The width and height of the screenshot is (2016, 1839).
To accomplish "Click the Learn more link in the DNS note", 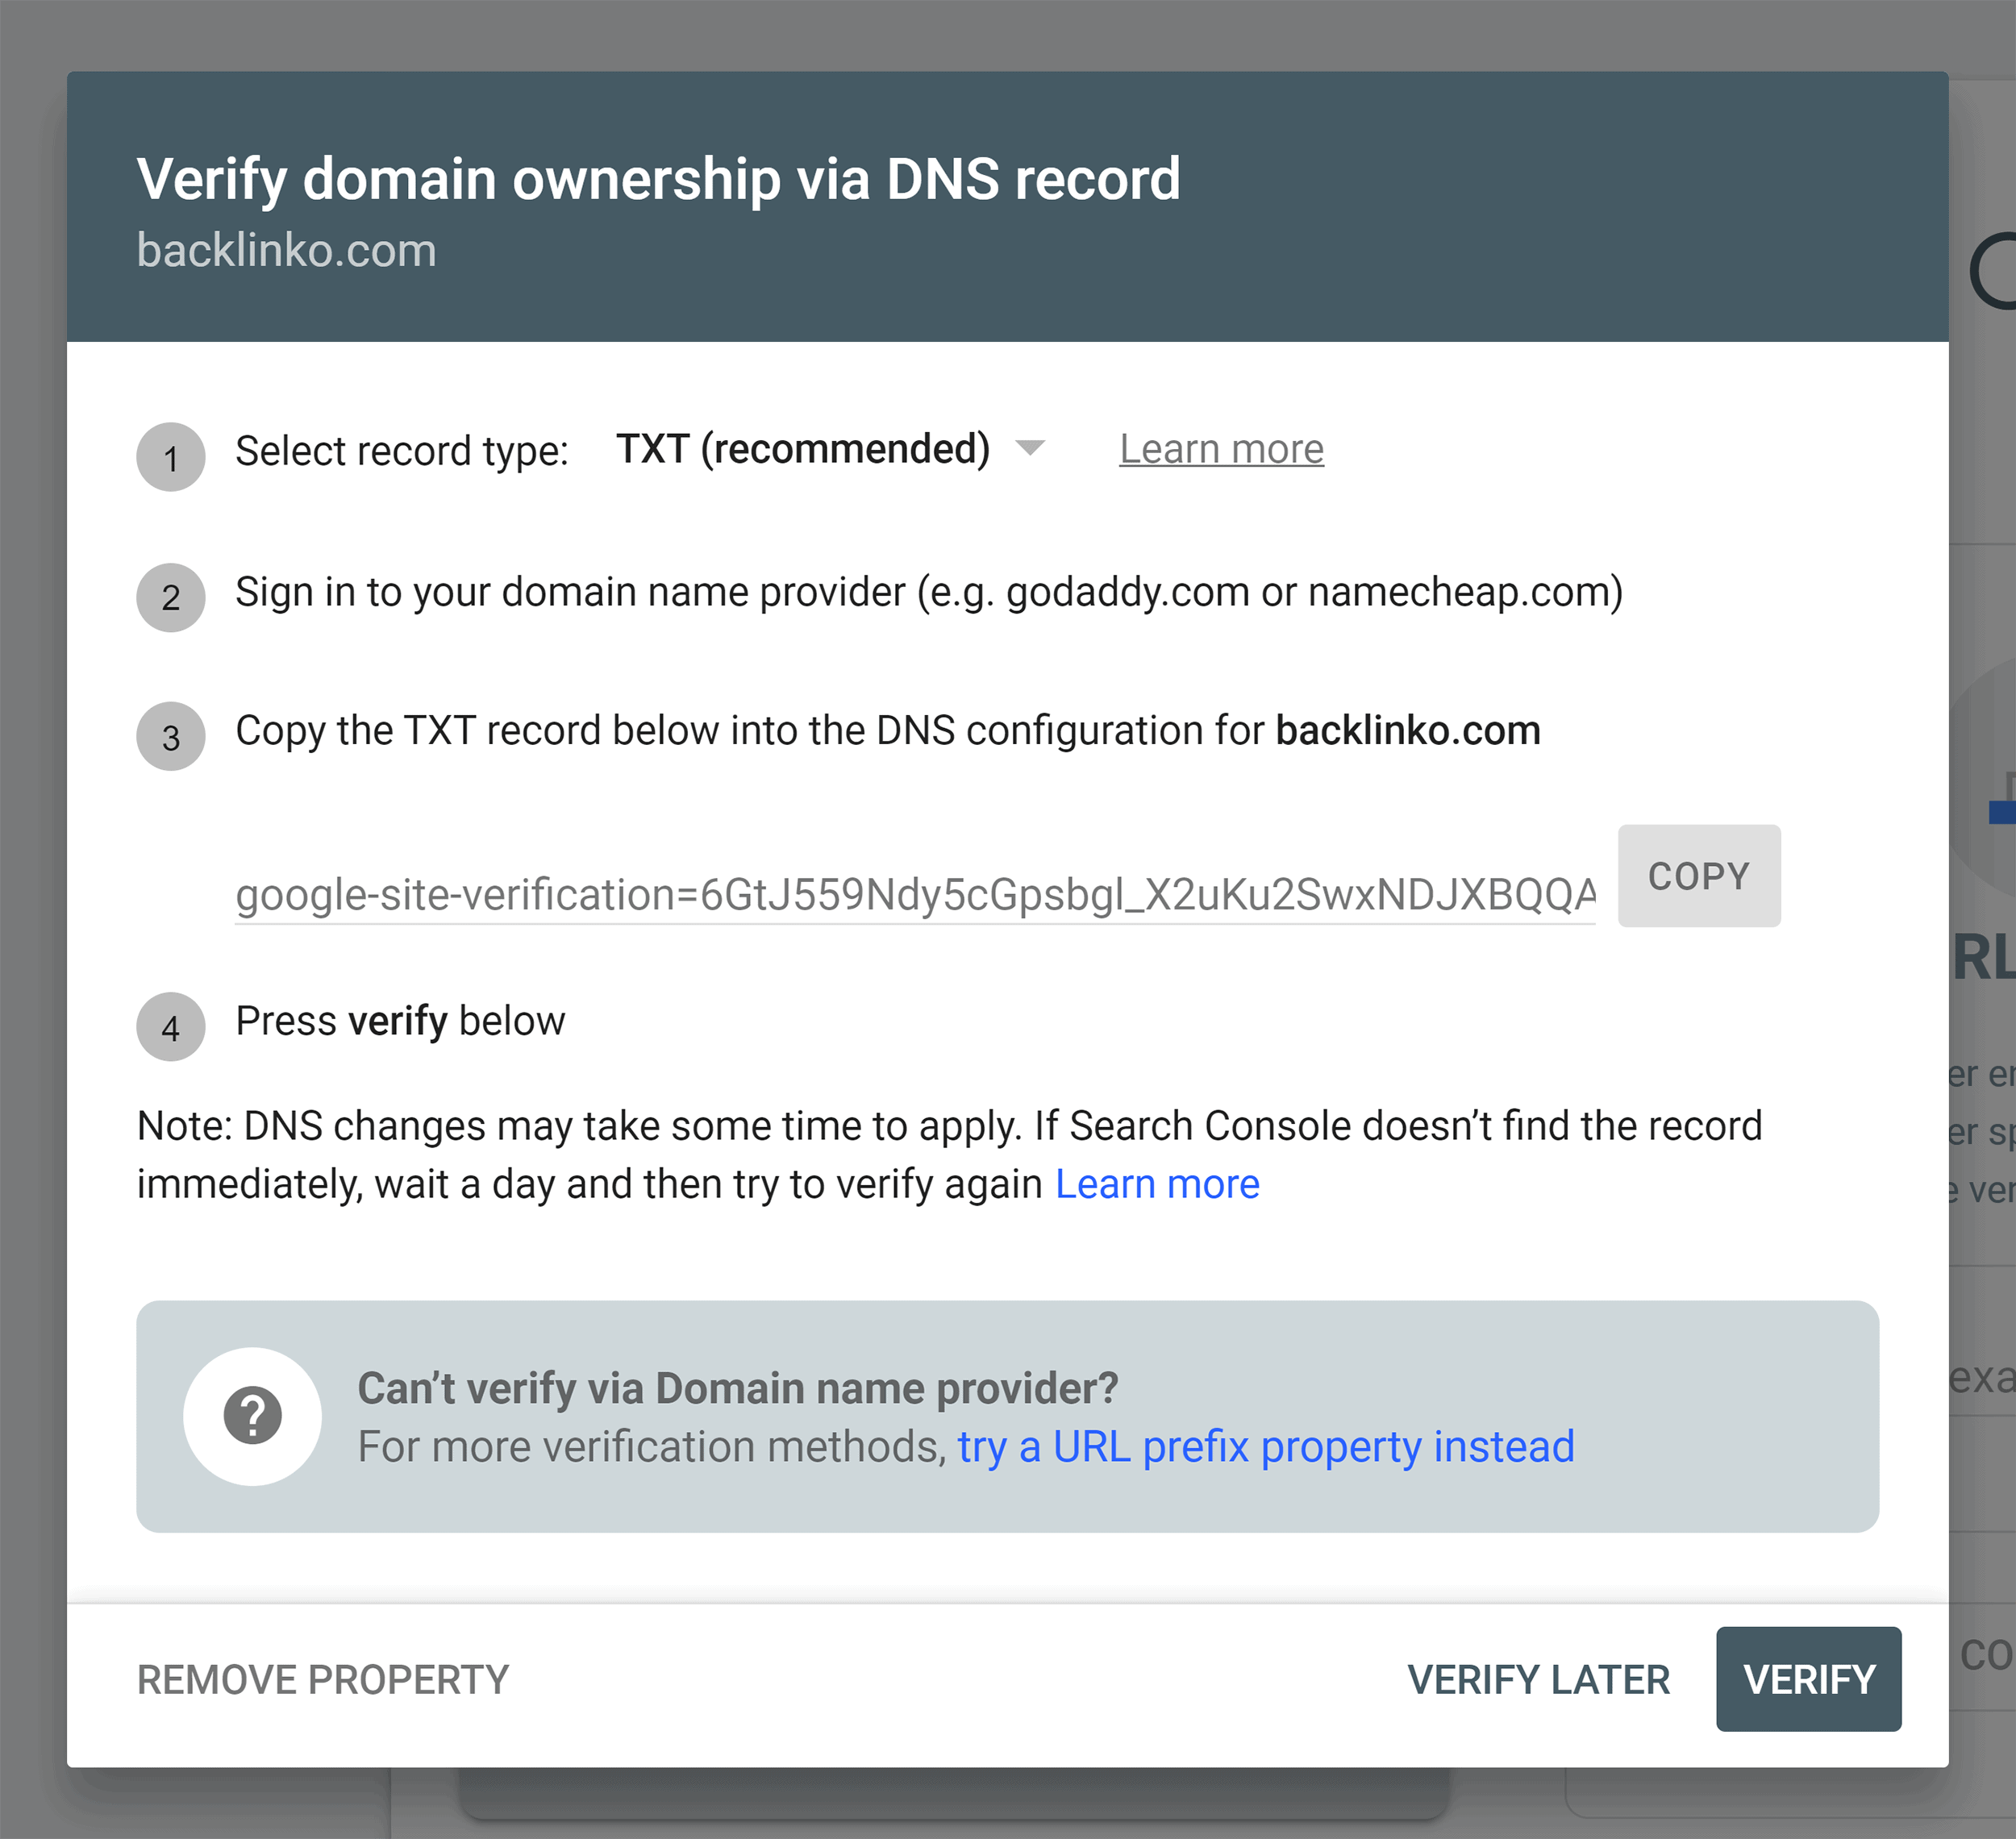I will tap(1156, 1183).
